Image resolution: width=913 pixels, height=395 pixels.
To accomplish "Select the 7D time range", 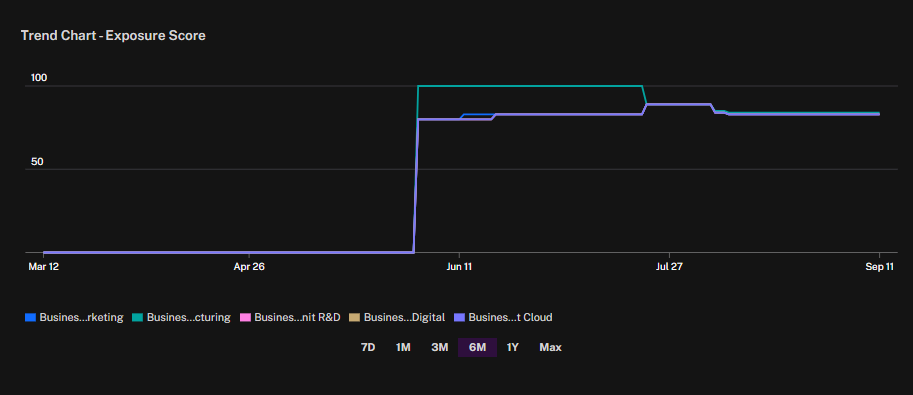I will click(x=368, y=347).
